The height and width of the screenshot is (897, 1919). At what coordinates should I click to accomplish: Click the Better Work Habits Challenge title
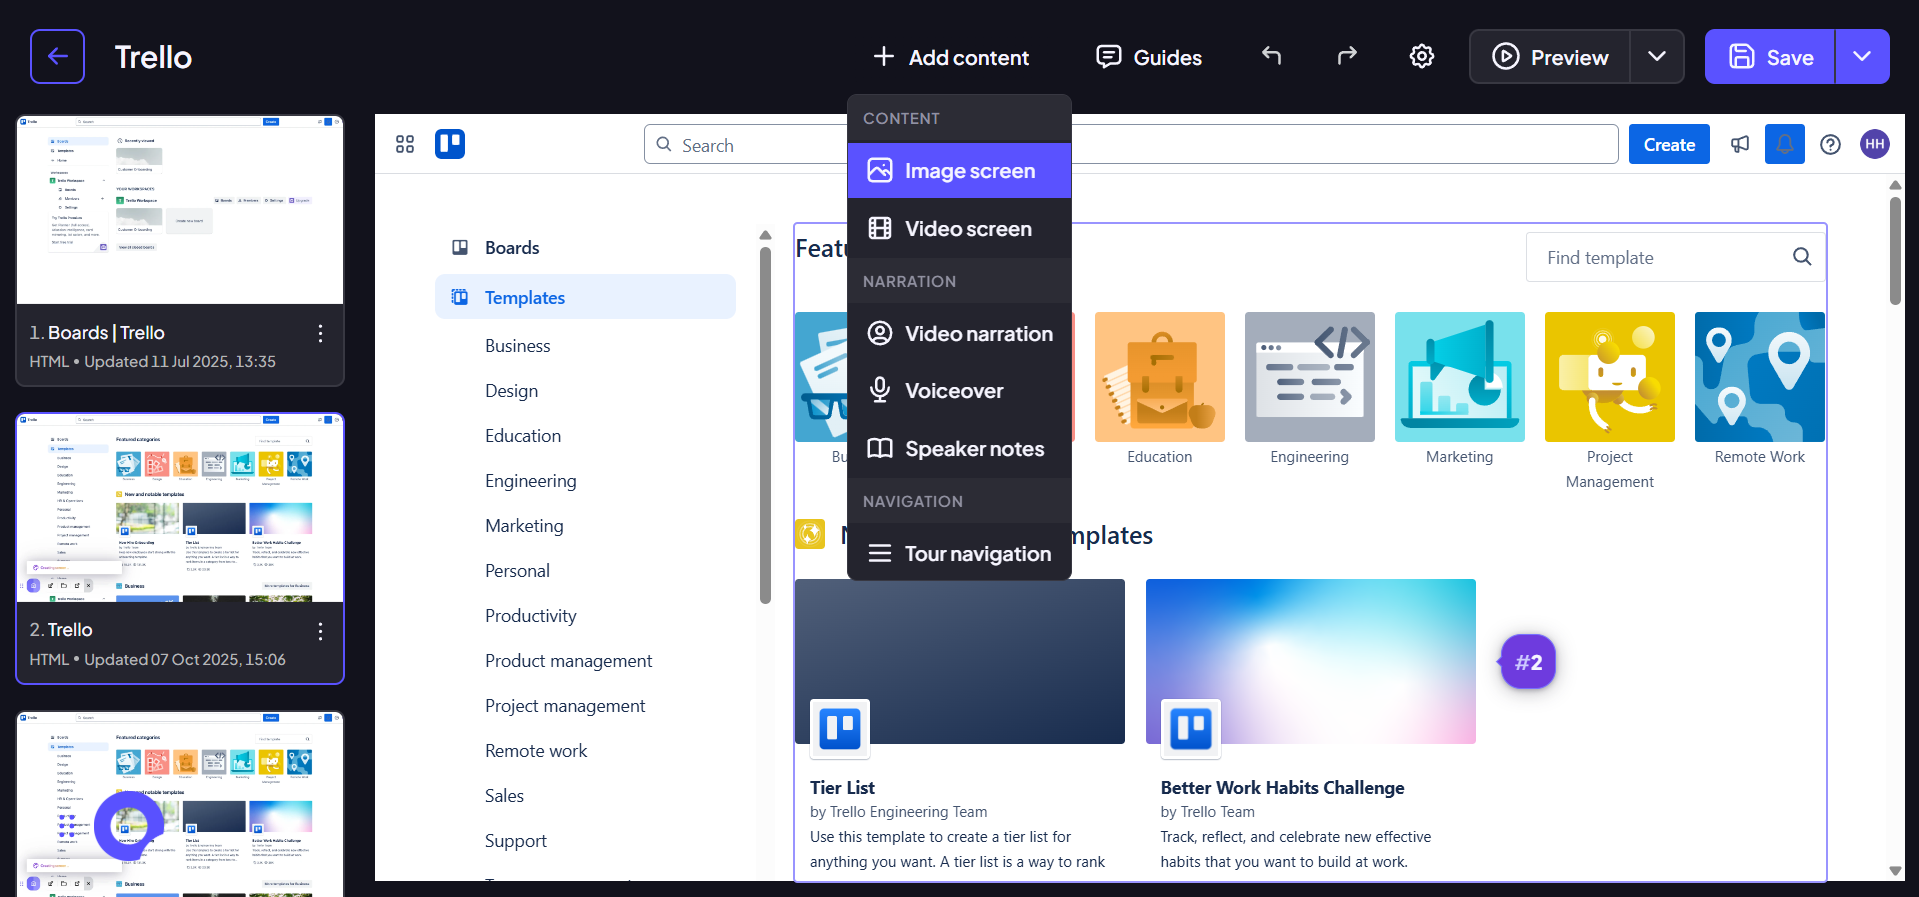point(1282,788)
